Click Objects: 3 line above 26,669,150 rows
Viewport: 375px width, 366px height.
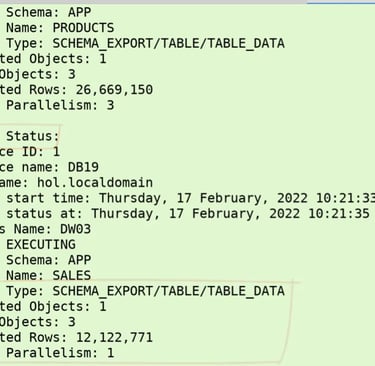coord(38,74)
